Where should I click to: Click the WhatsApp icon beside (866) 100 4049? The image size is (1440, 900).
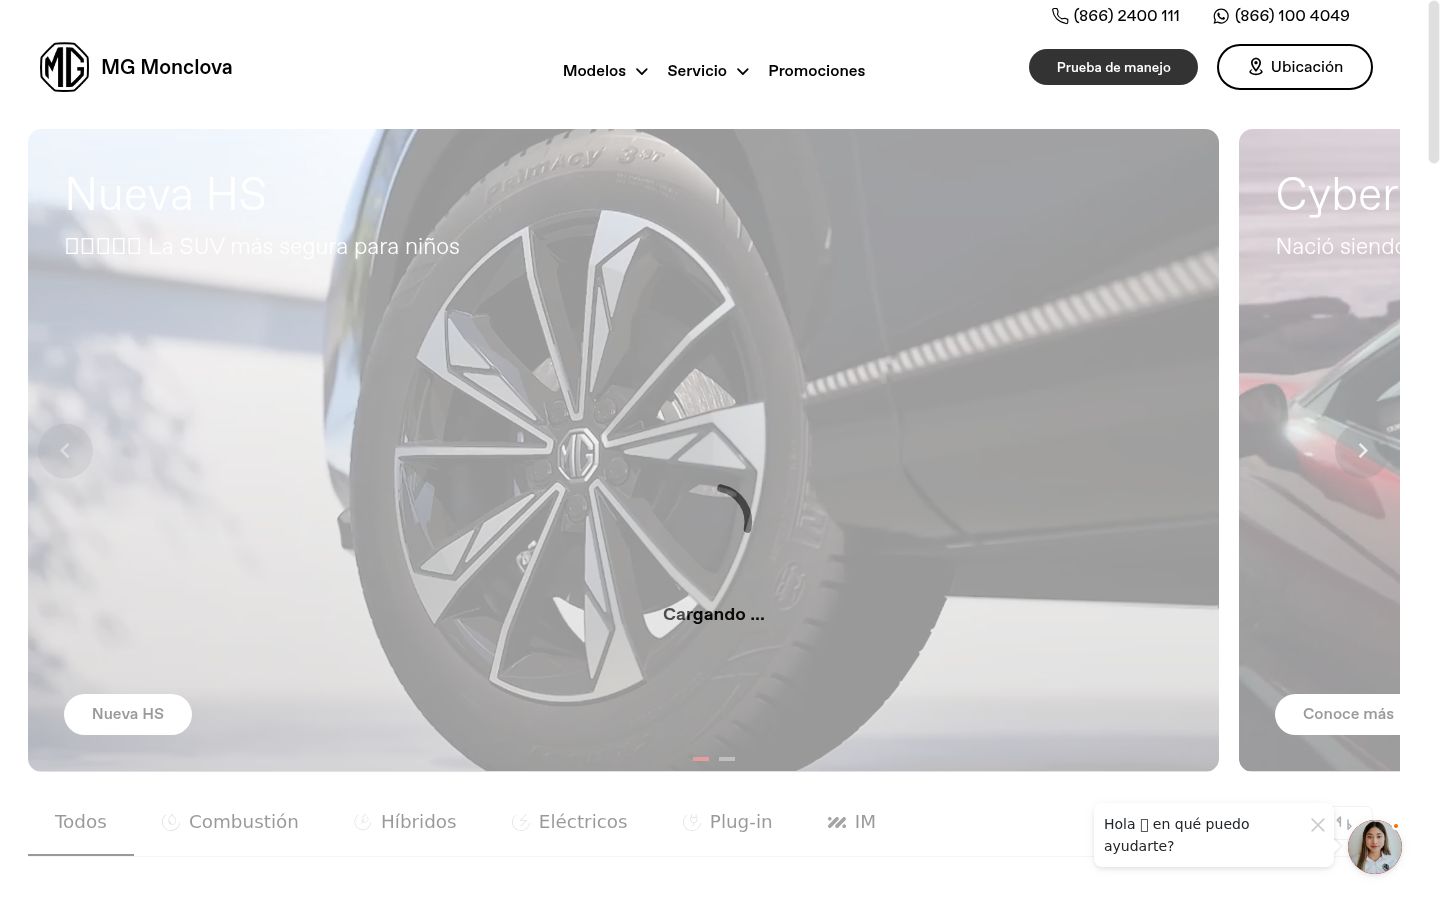(1221, 16)
